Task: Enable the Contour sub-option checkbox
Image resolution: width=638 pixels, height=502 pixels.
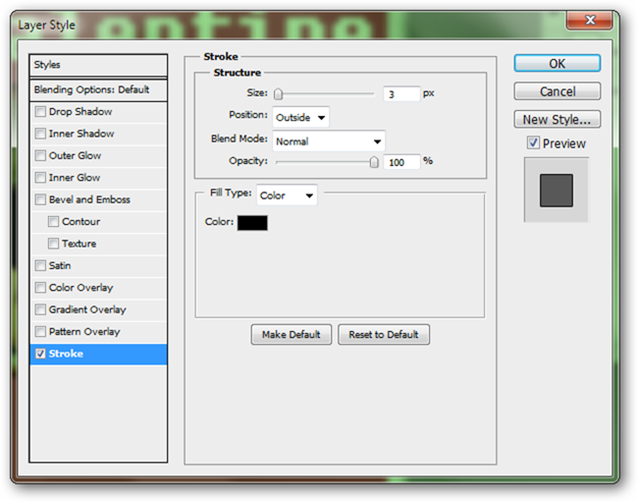Action: tap(53, 221)
